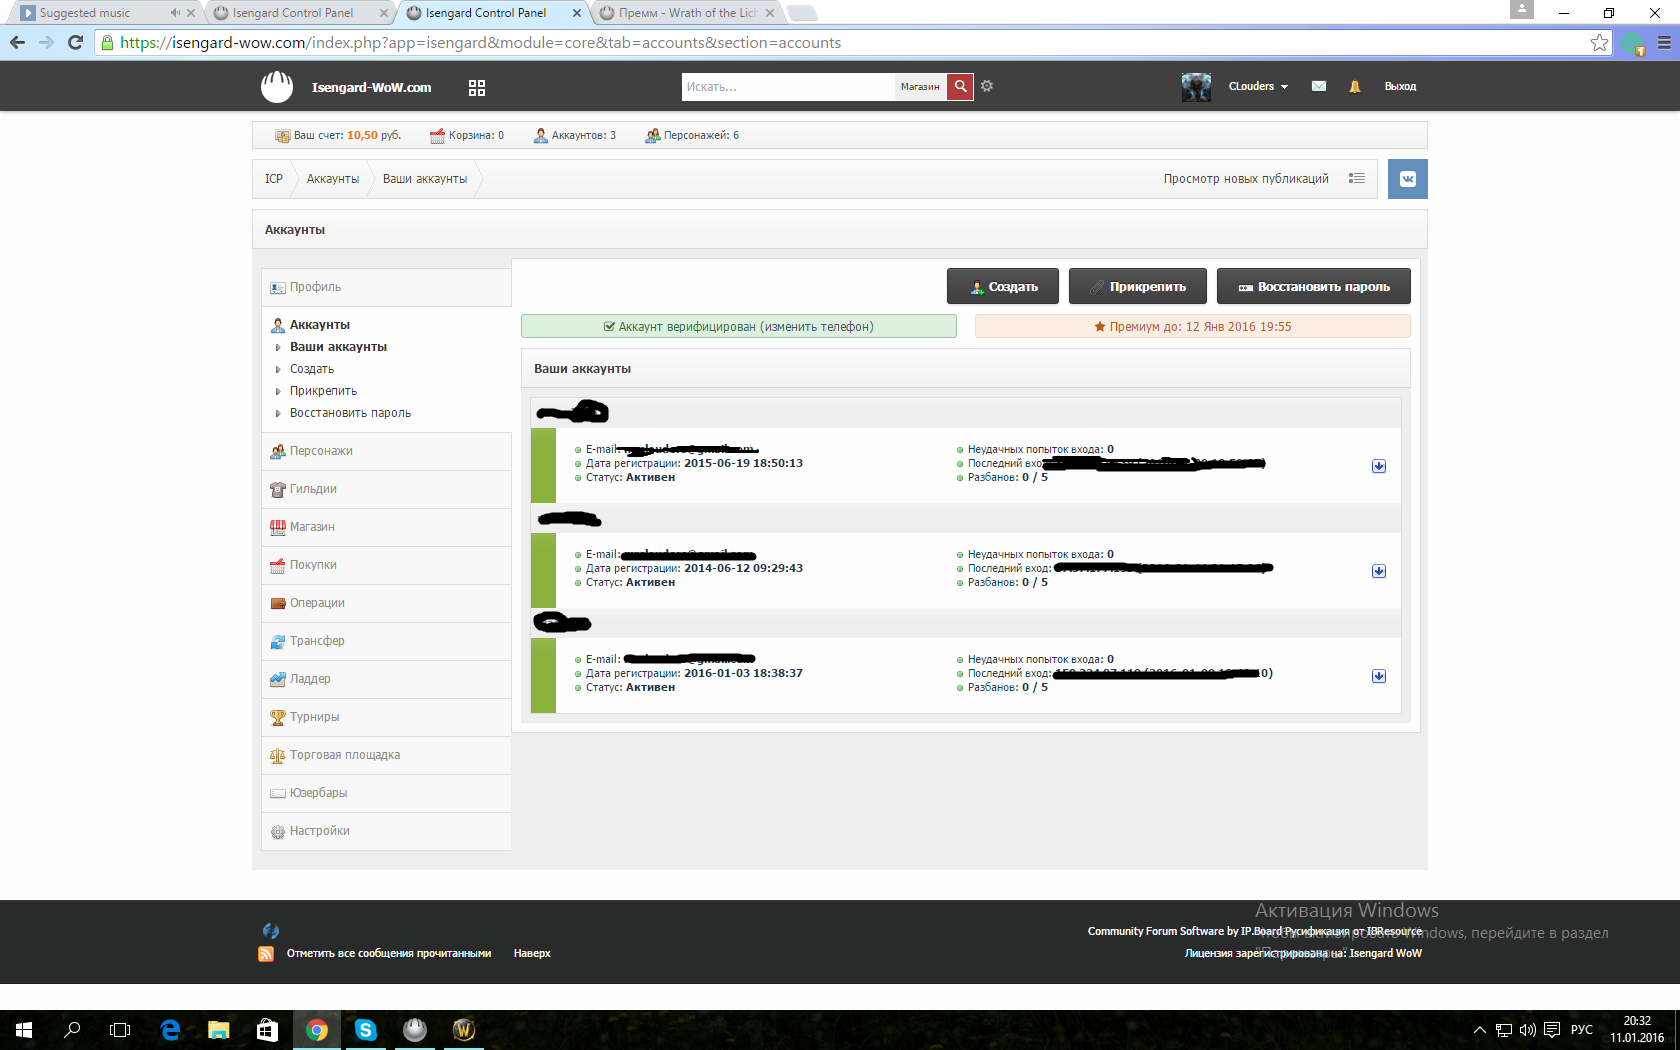
Task: Expand the CLouders user dropdown menu
Action: 1258,87
